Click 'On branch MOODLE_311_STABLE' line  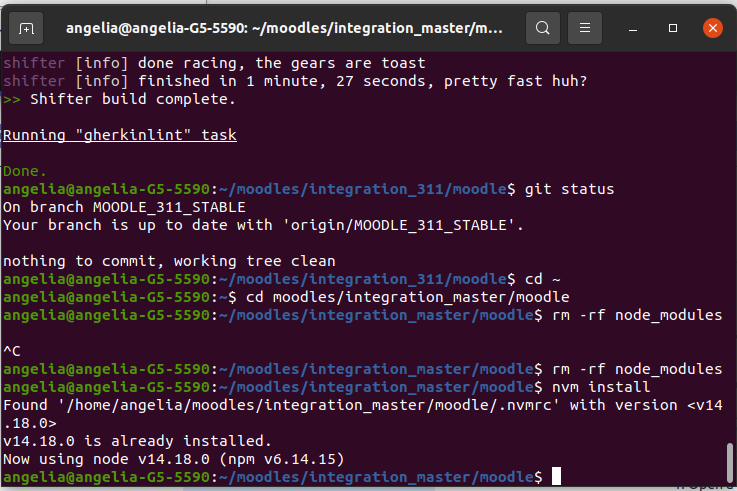click(124, 207)
